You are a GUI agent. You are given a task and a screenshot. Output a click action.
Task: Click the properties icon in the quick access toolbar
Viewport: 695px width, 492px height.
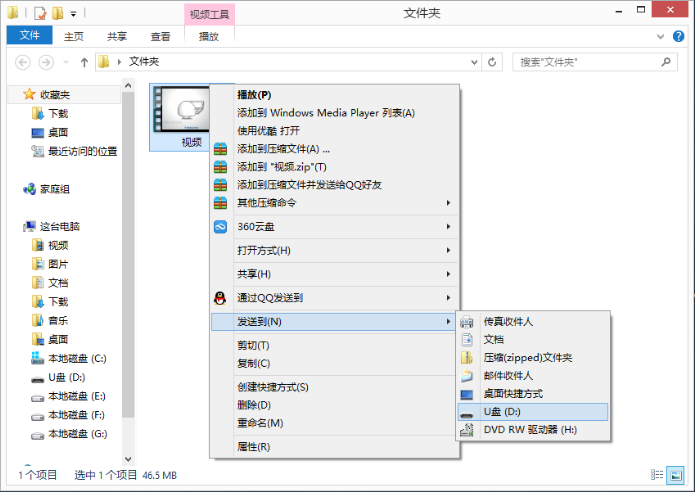pos(40,13)
